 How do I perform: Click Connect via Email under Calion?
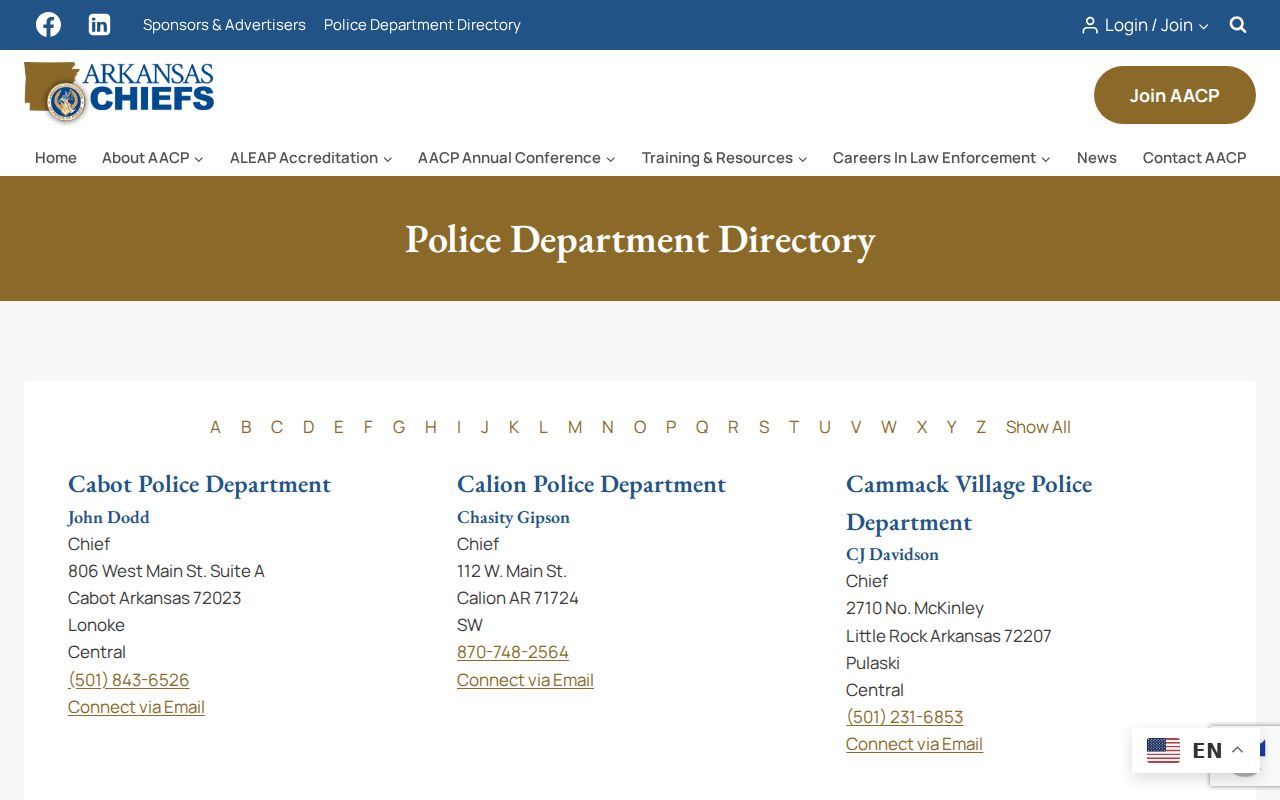point(525,680)
